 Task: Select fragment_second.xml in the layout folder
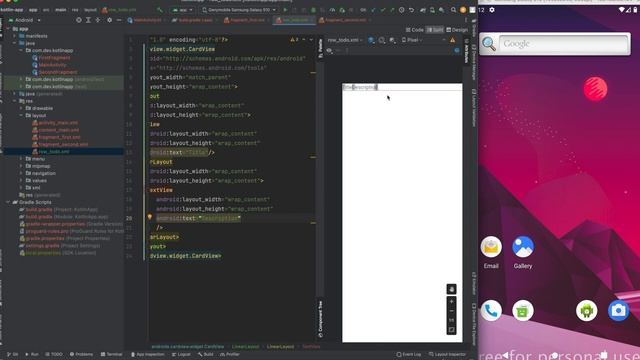(x=60, y=144)
